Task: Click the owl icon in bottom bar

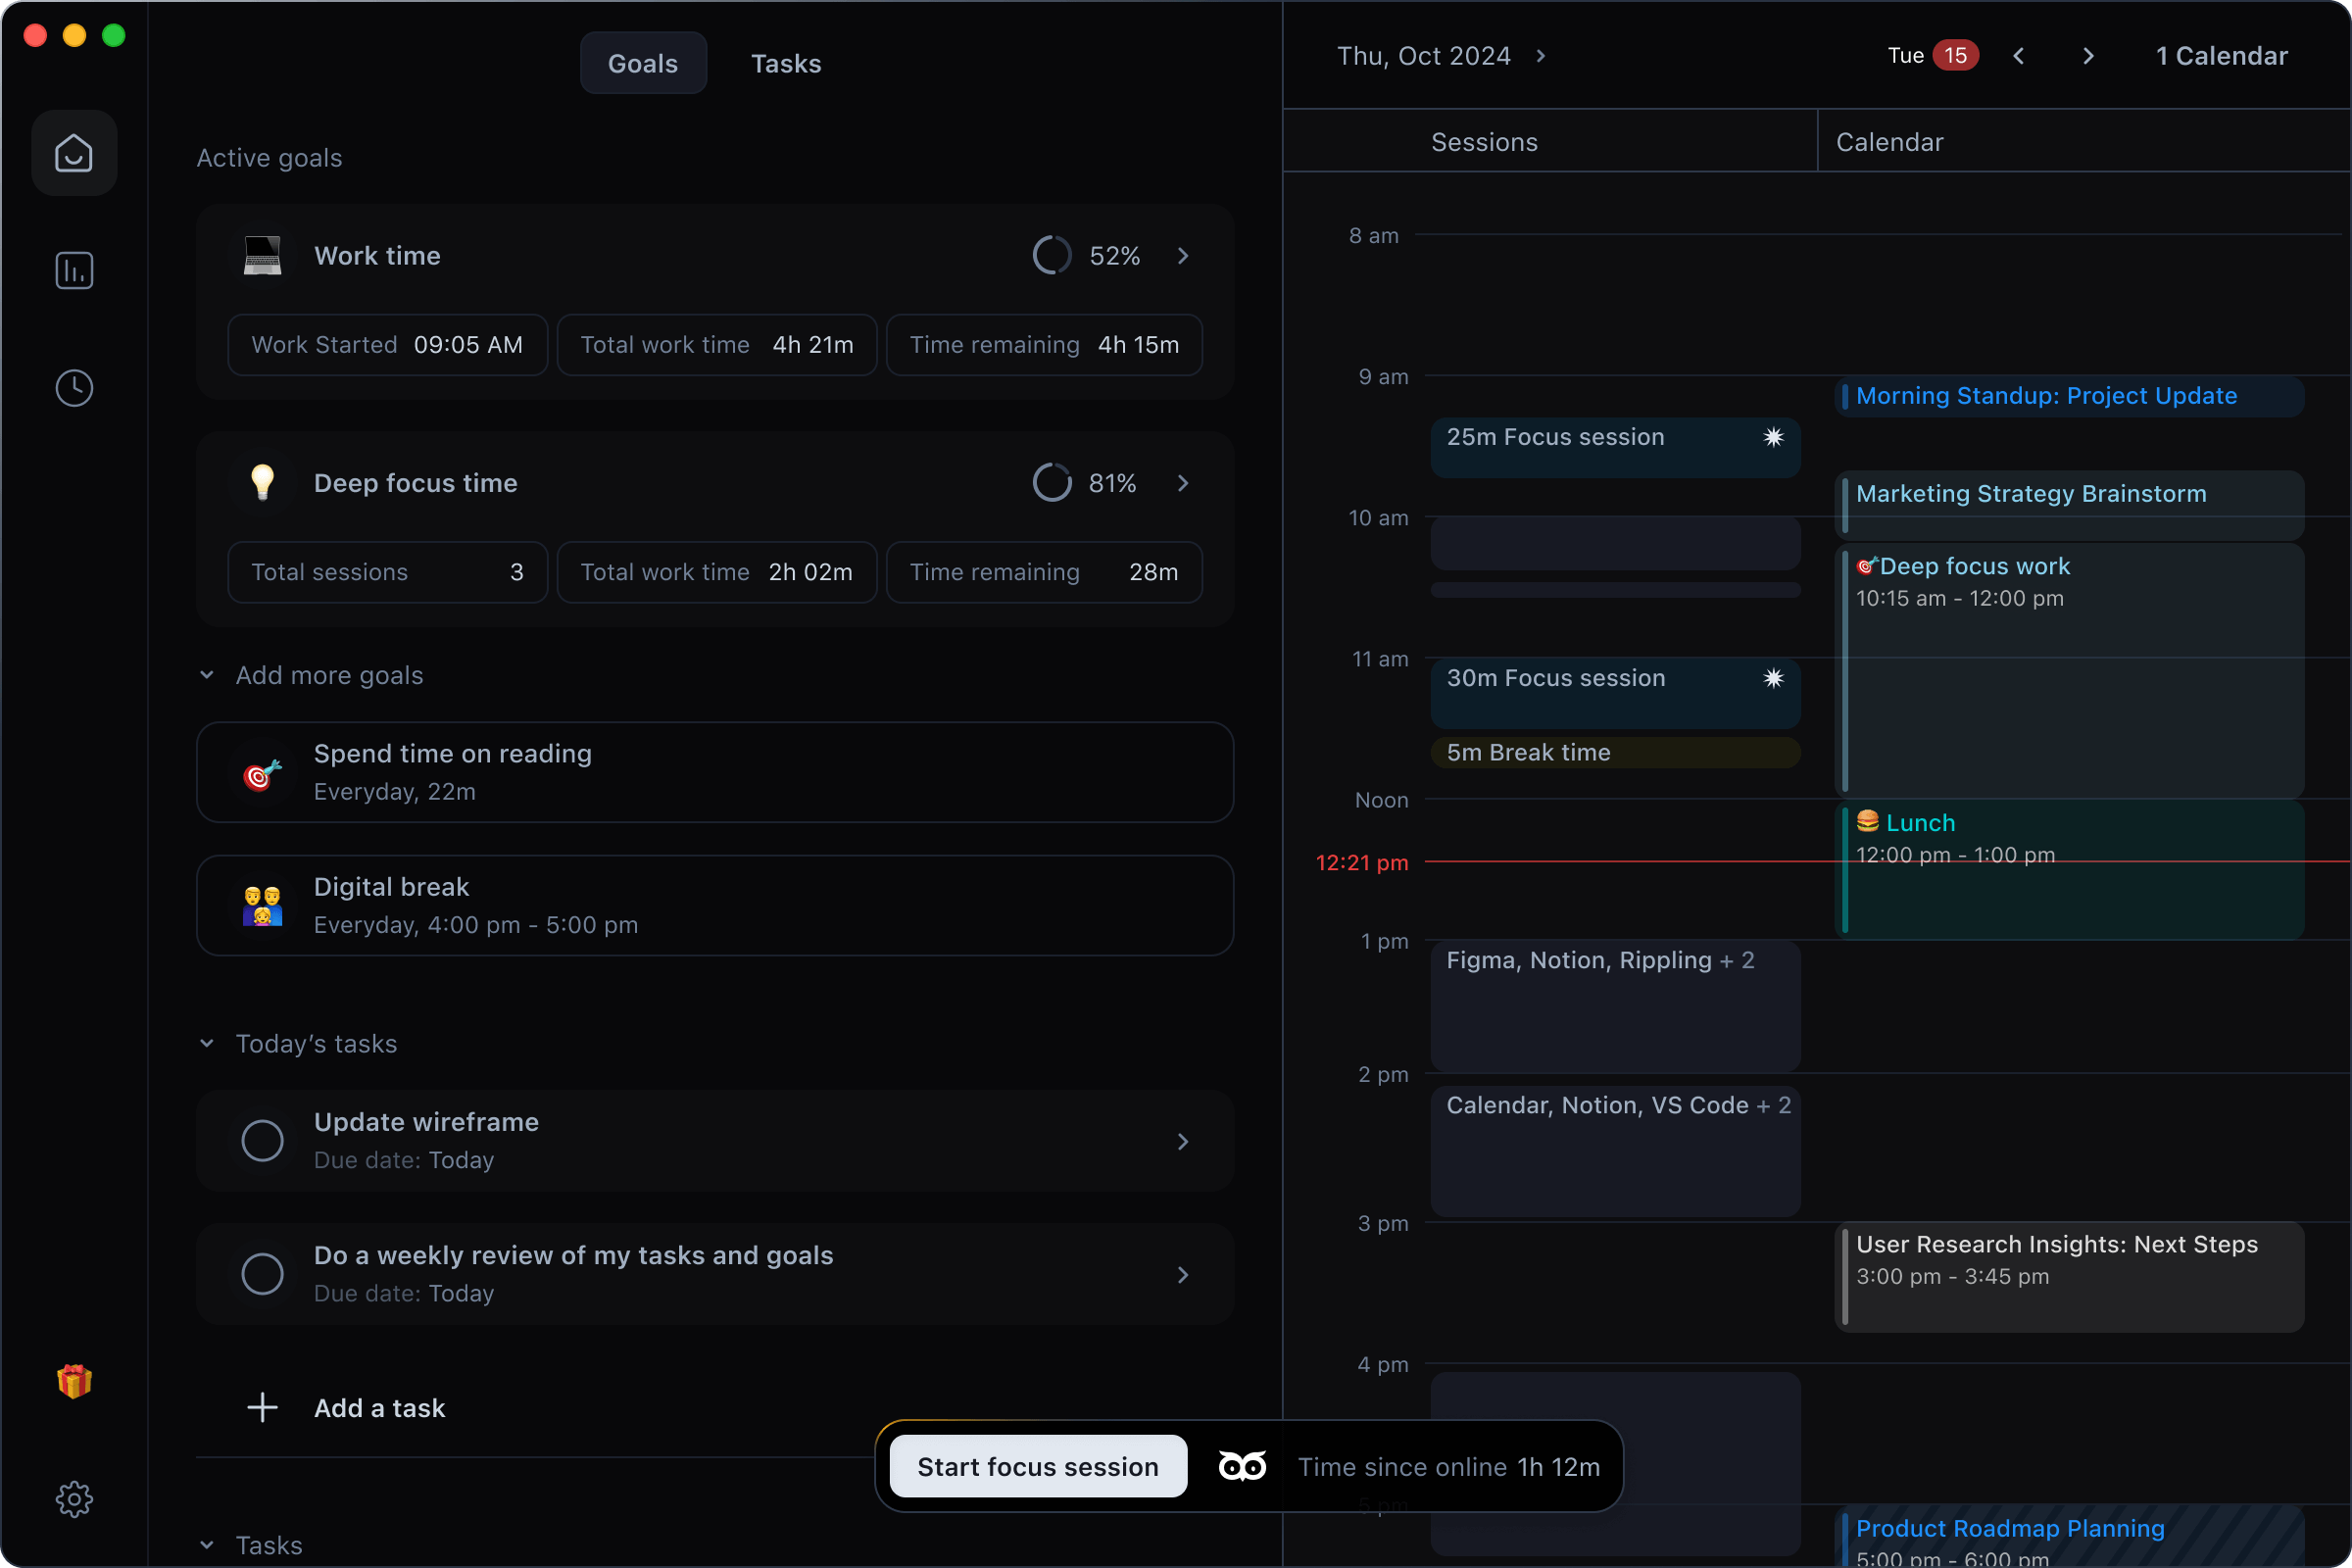Action: [x=1242, y=1466]
